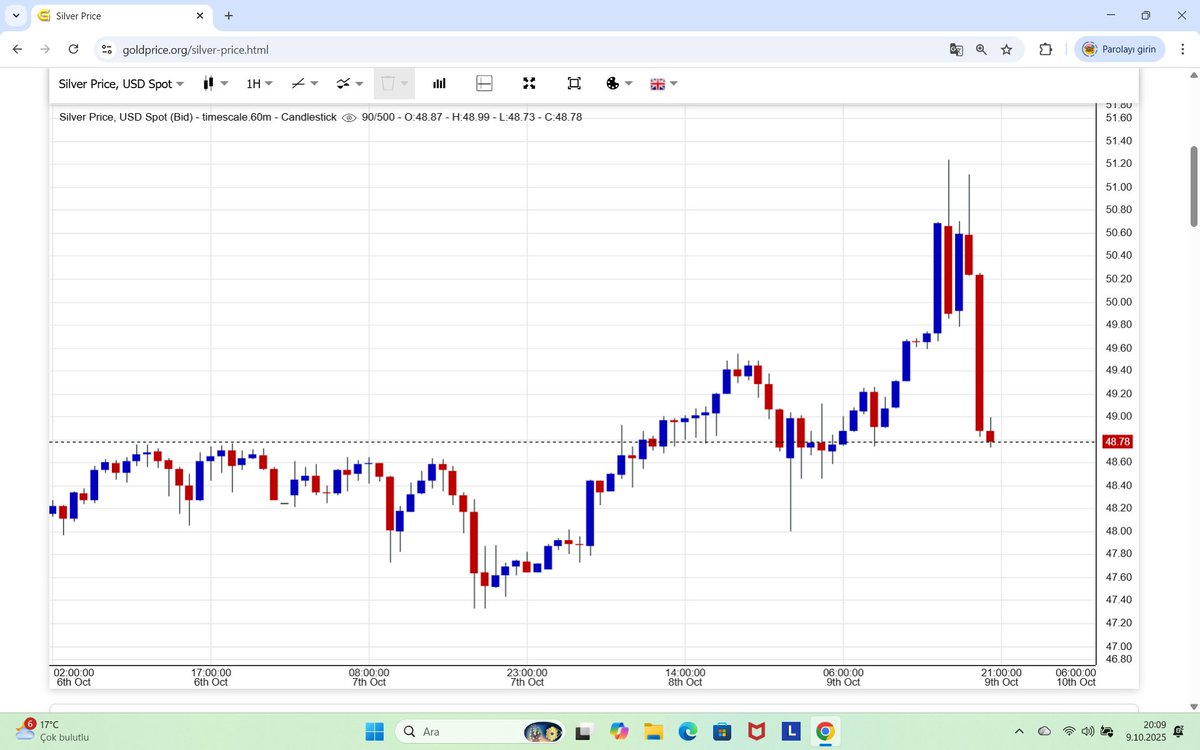Click the volume bars icon
This screenshot has height=750, width=1200.
(439, 84)
